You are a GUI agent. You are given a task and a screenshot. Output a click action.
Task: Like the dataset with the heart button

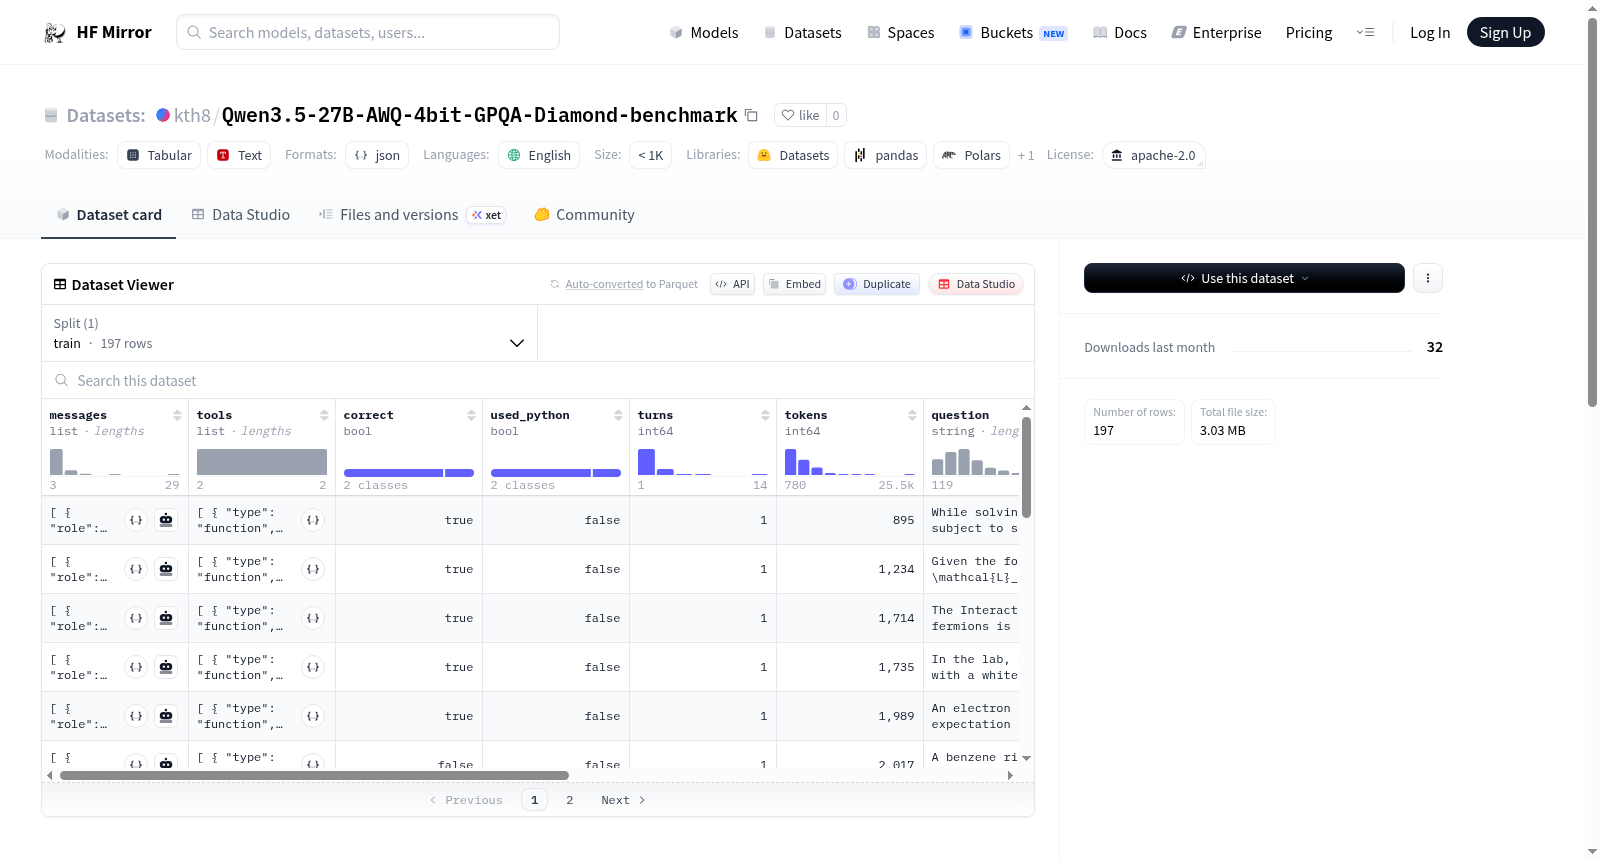pos(800,115)
